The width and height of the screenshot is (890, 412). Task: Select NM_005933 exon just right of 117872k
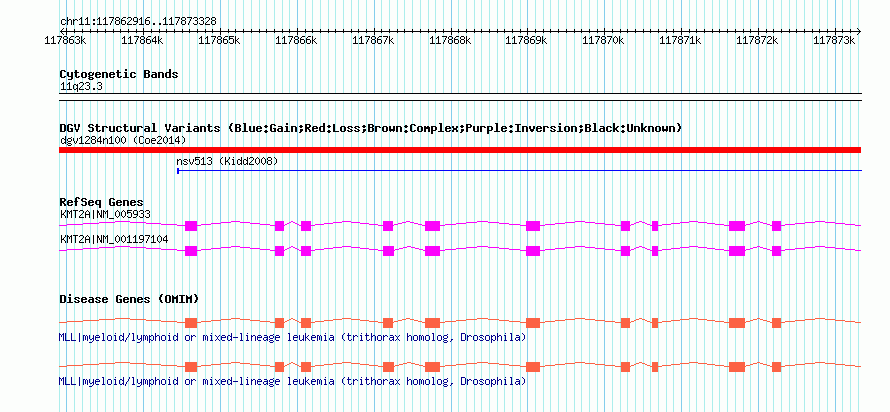[x=776, y=226]
